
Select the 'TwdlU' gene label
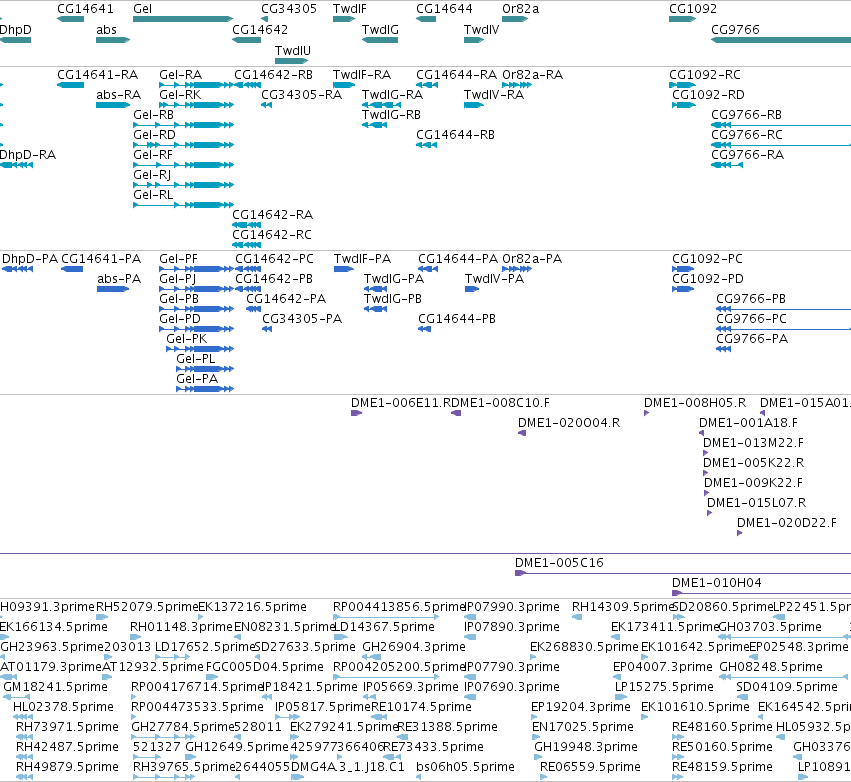[293, 50]
